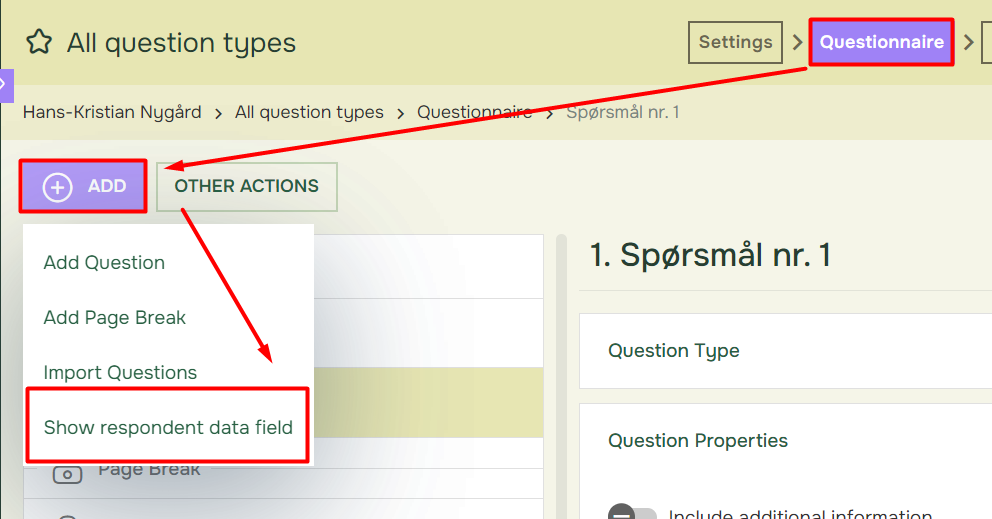Open the OTHER ACTIONS menu
The width and height of the screenshot is (992, 519).
point(247,187)
